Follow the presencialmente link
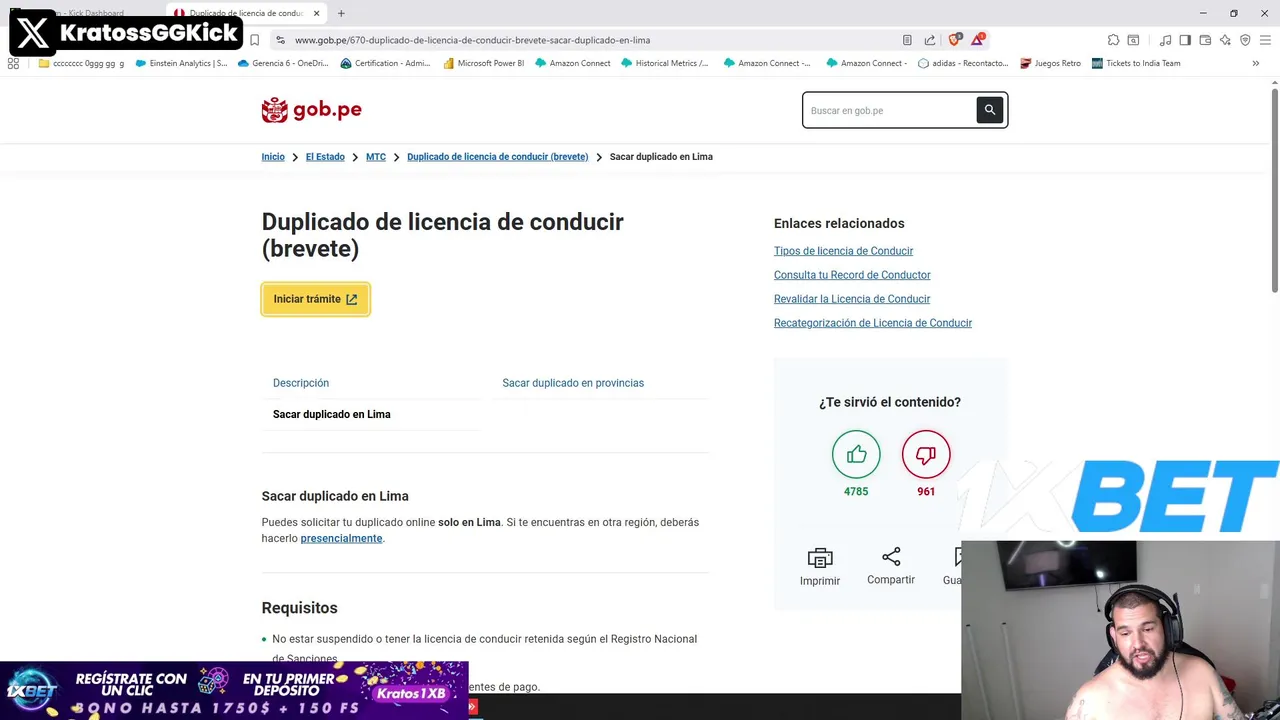Viewport: 1280px width, 720px height. (x=341, y=538)
